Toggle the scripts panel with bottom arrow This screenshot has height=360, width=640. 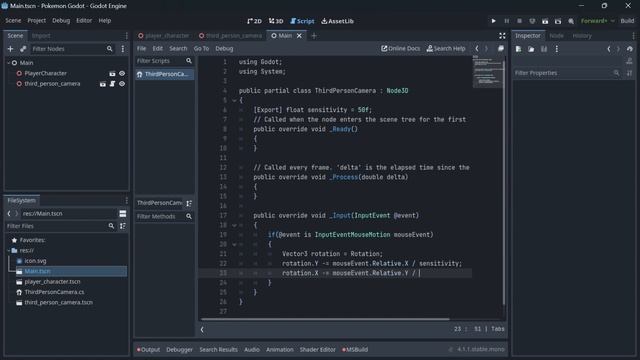202,329
